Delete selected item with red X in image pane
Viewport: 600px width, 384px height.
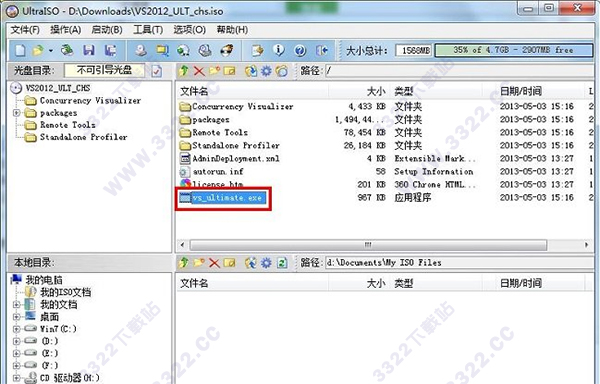[x=199, y=71]
